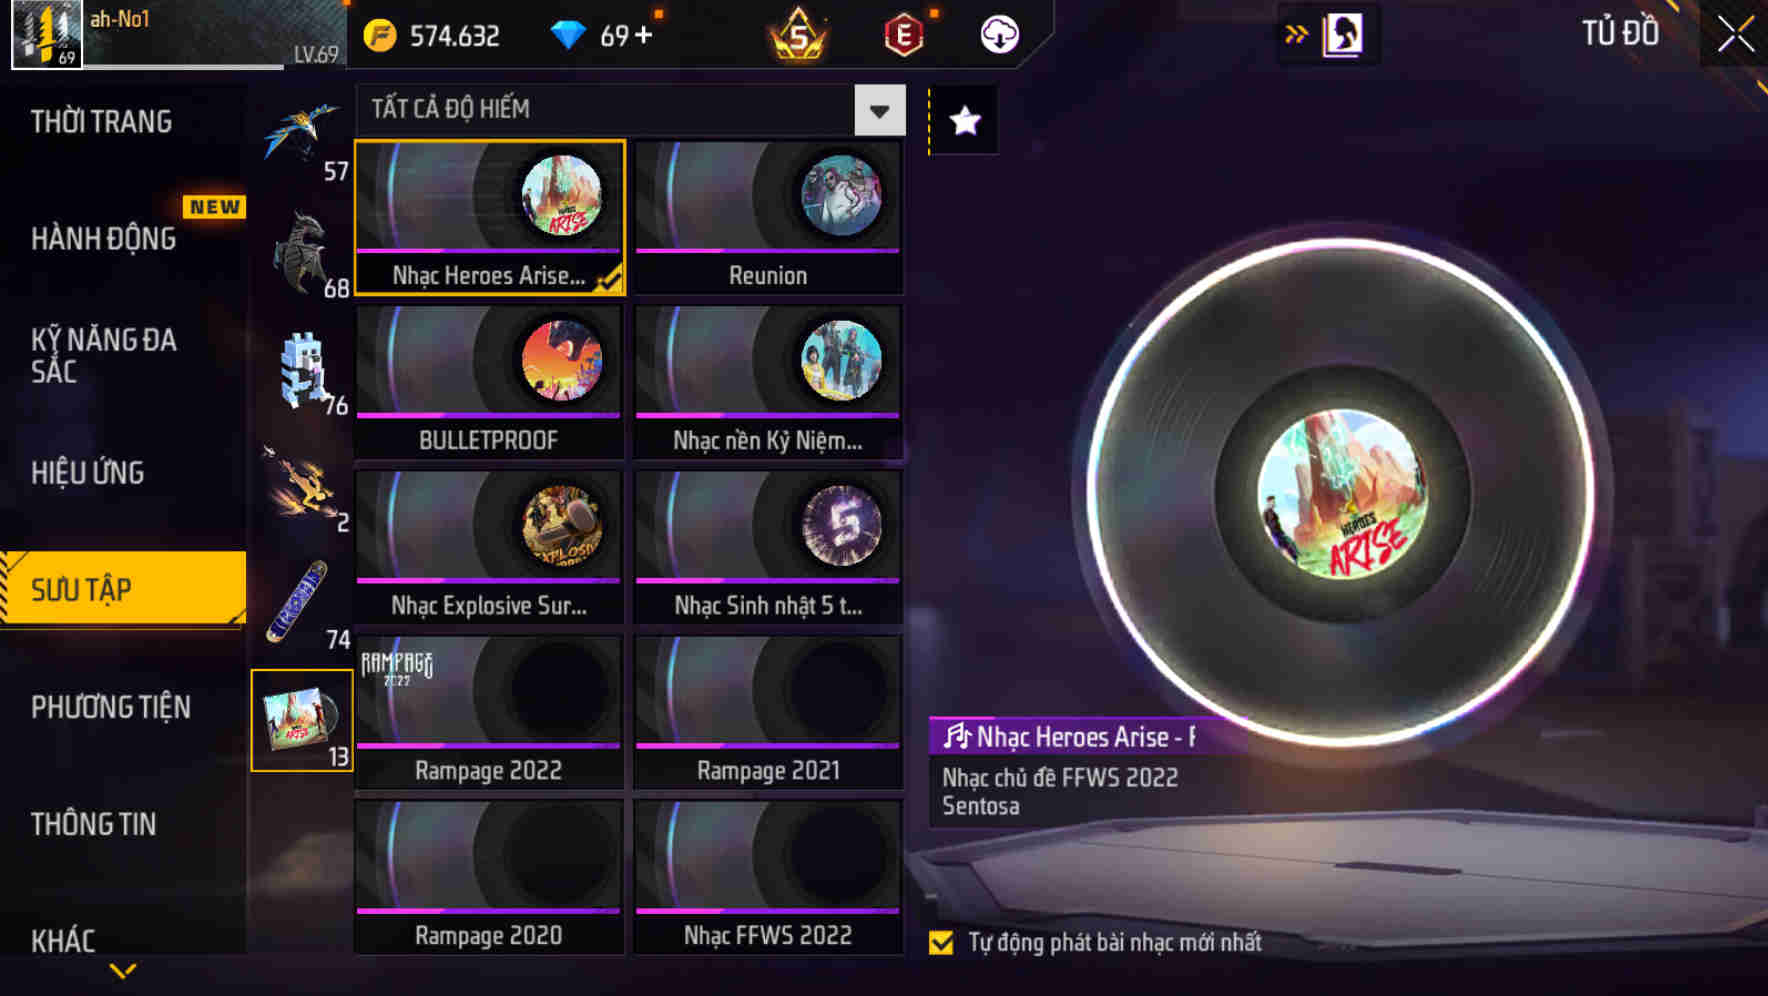Screen dimensions: 1768x996
Task: Select the Nhạc FFWS 2022 track
Action: click(768, 877)
